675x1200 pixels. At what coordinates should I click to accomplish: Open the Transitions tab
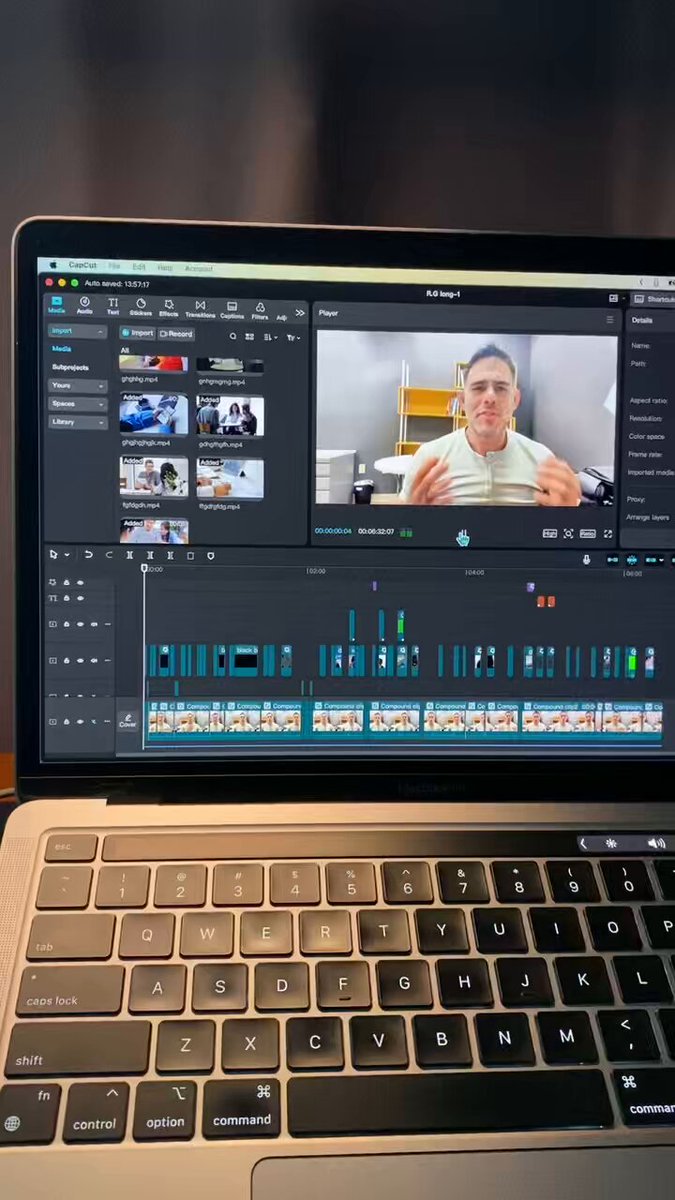coord(200,309)
